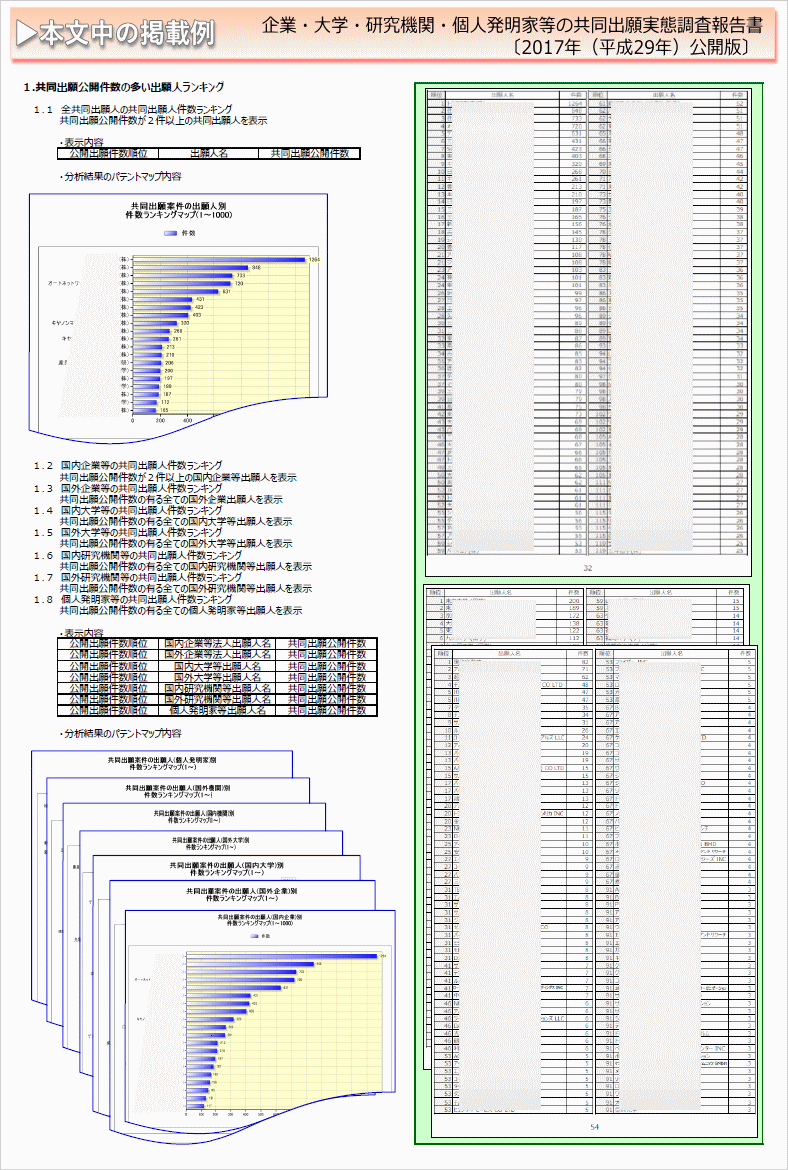
Task: Click the text 共同出願公開件数の有る全ての個人発明家等出願人を表示
Action: [x=181, y=610]
